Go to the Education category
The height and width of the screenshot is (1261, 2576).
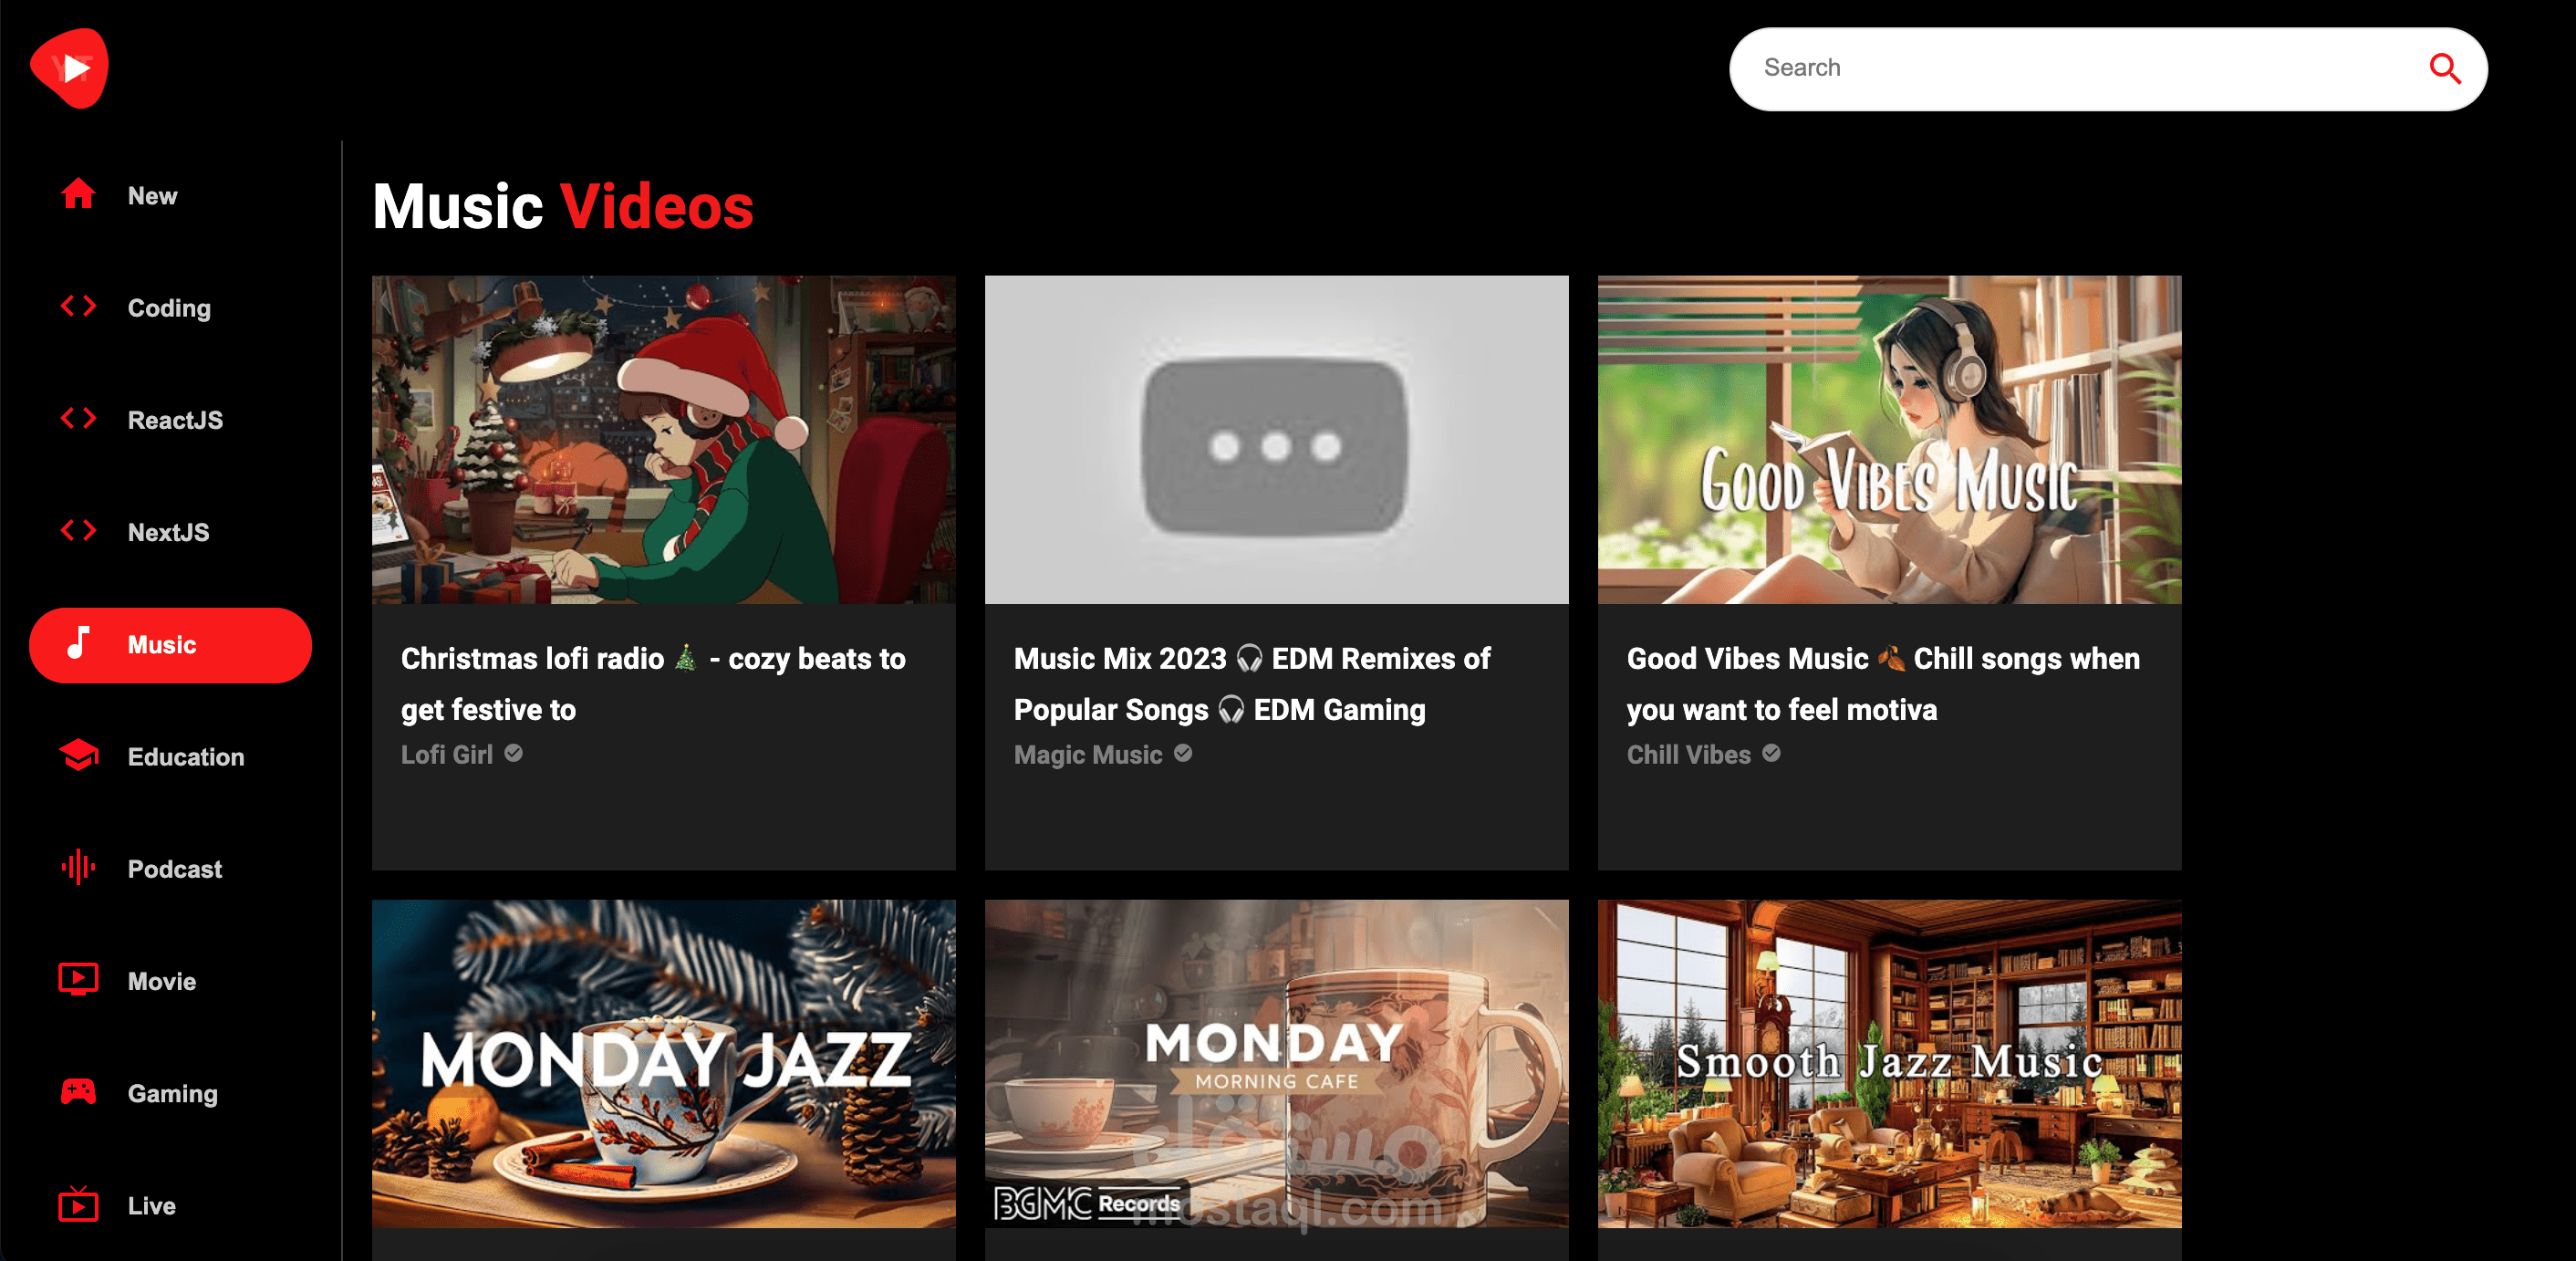click(x=170, y=757)
